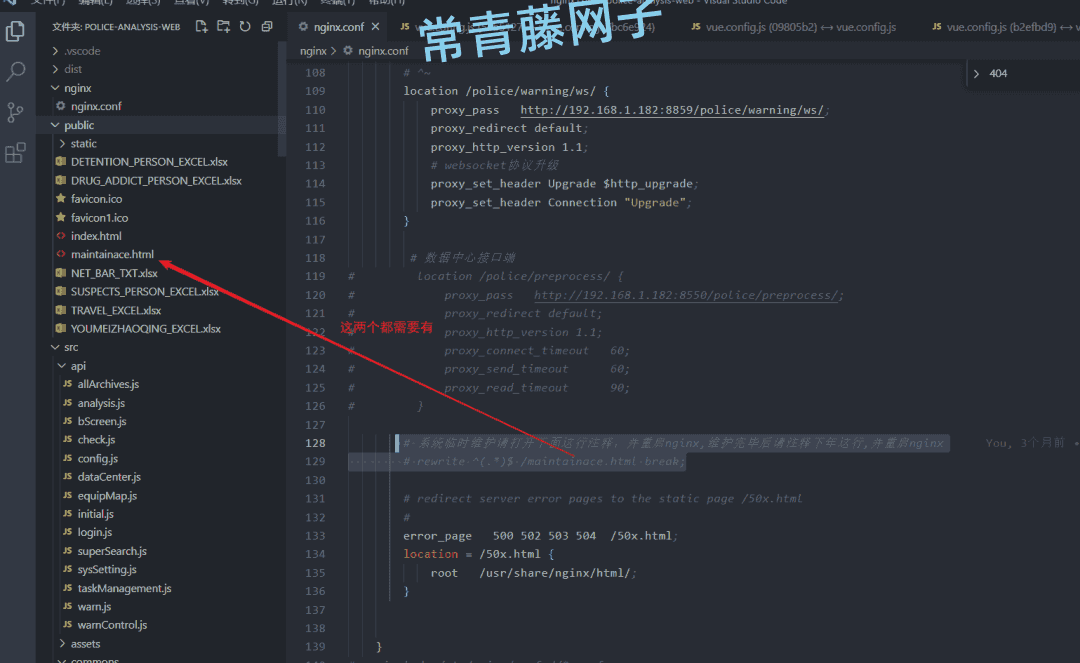Click the nginx.conf breadcrumb item
Viewport: 1080px width, 663px height.
[383, 51]
